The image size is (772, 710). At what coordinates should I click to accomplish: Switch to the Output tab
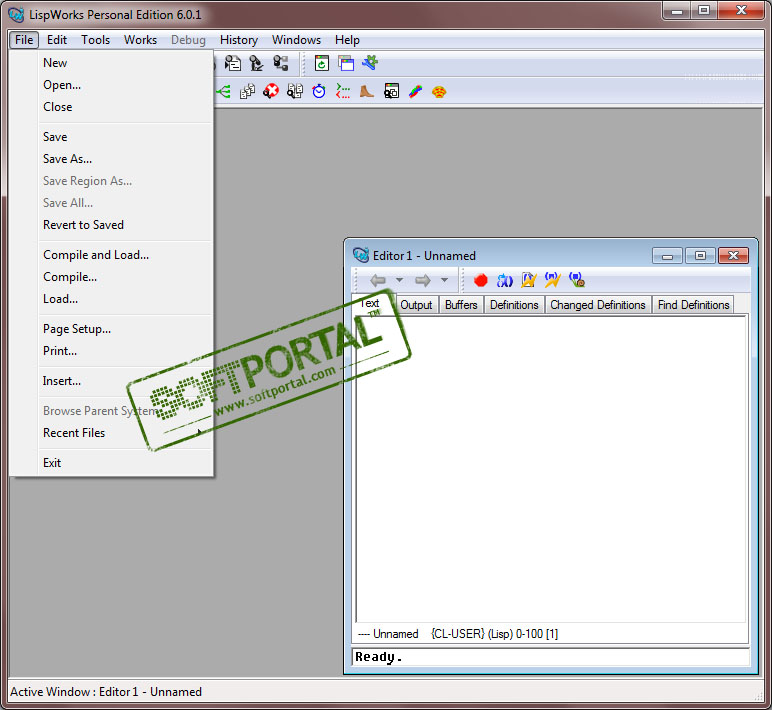pos(416,305)
